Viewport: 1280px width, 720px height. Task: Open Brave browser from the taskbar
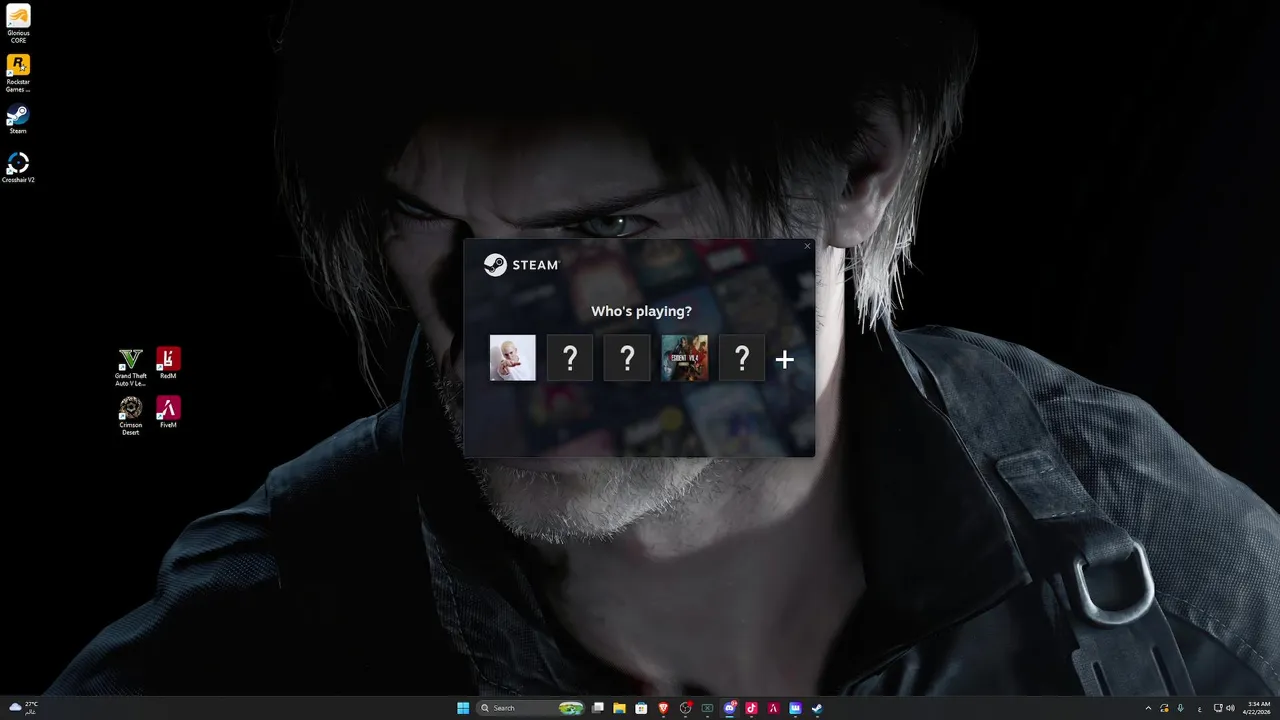pos(663,708)
